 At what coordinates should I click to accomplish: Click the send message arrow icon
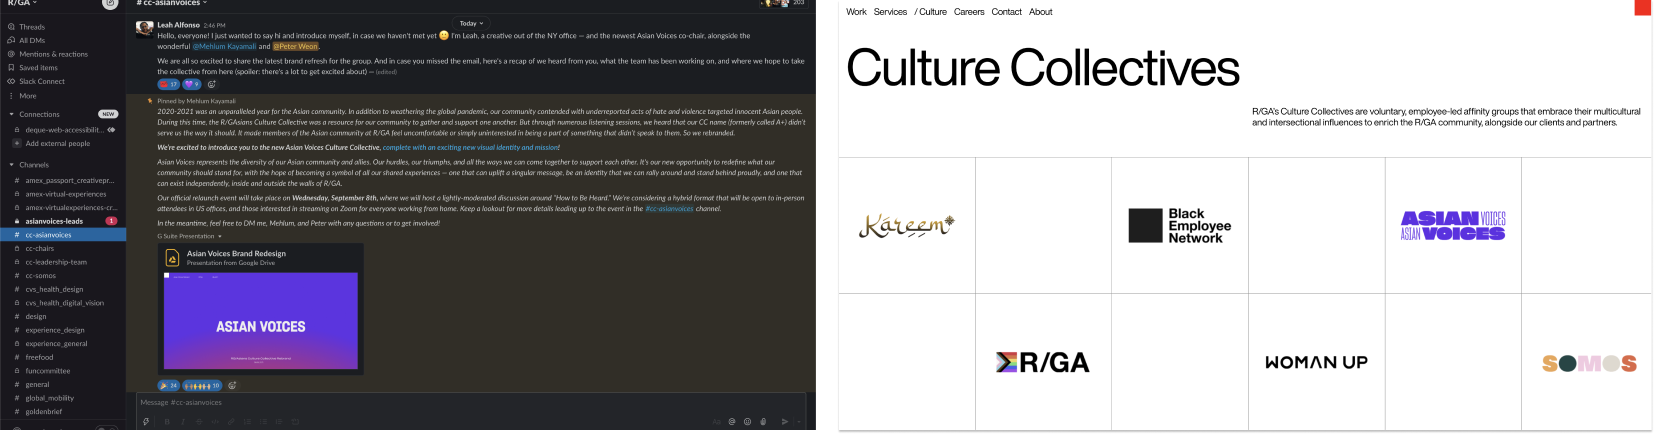tap(784, 422)
